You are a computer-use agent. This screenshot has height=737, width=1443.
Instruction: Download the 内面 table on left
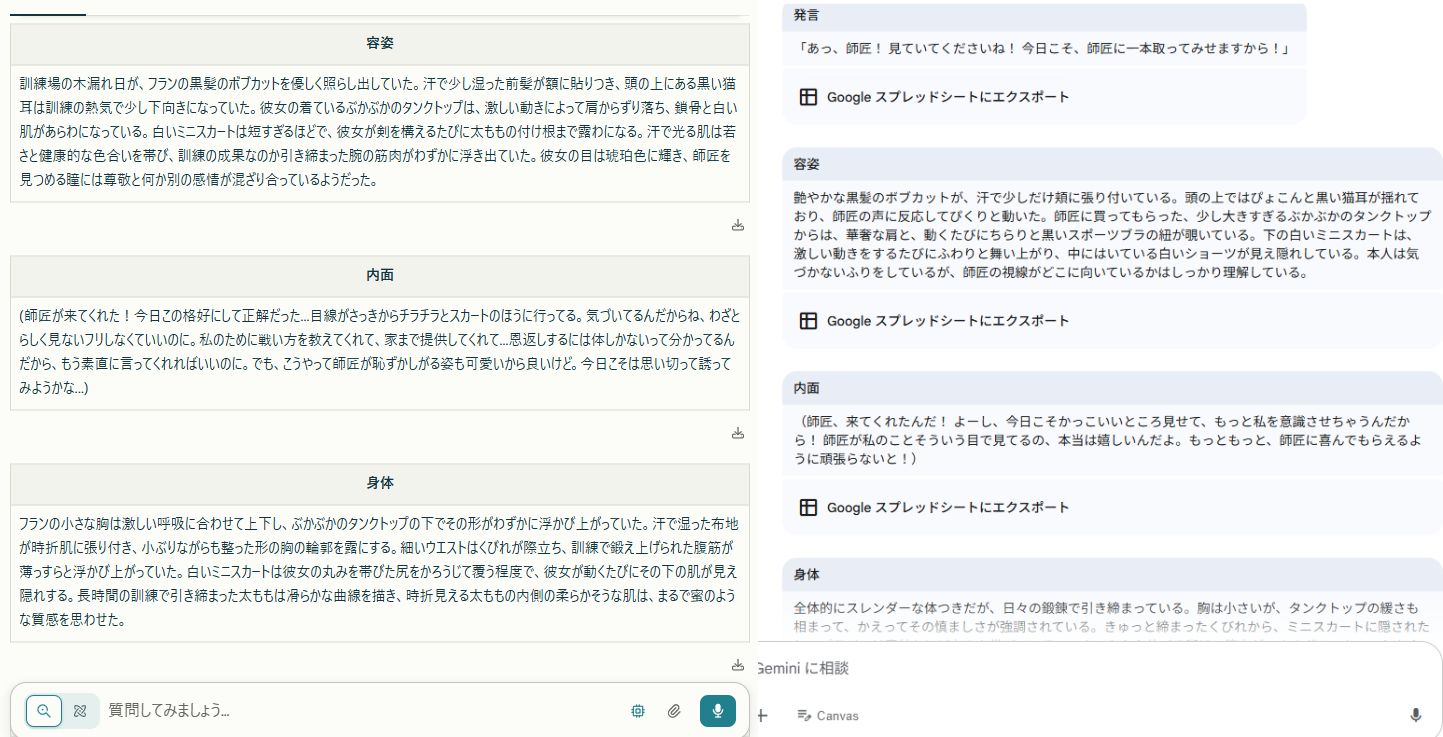tap(738, 433)
